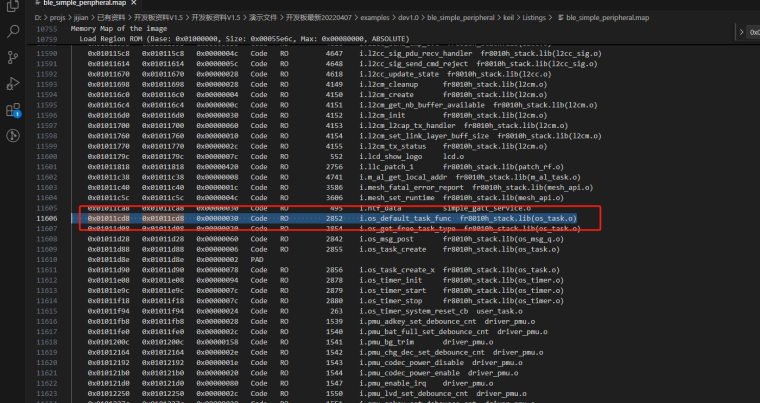The width and height of the screenshot is (760, 403).
Task: Click 'i.l2cm_l2cap_tx_handler' symbol
Action: 407,126
